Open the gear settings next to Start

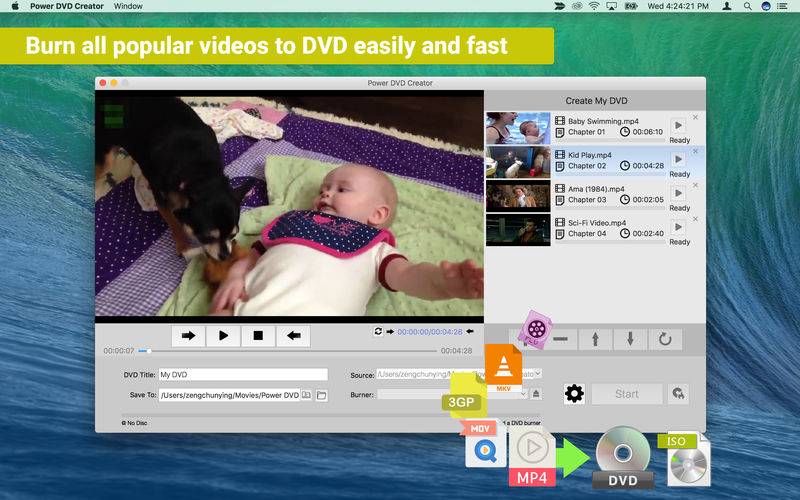coord(574,394)
